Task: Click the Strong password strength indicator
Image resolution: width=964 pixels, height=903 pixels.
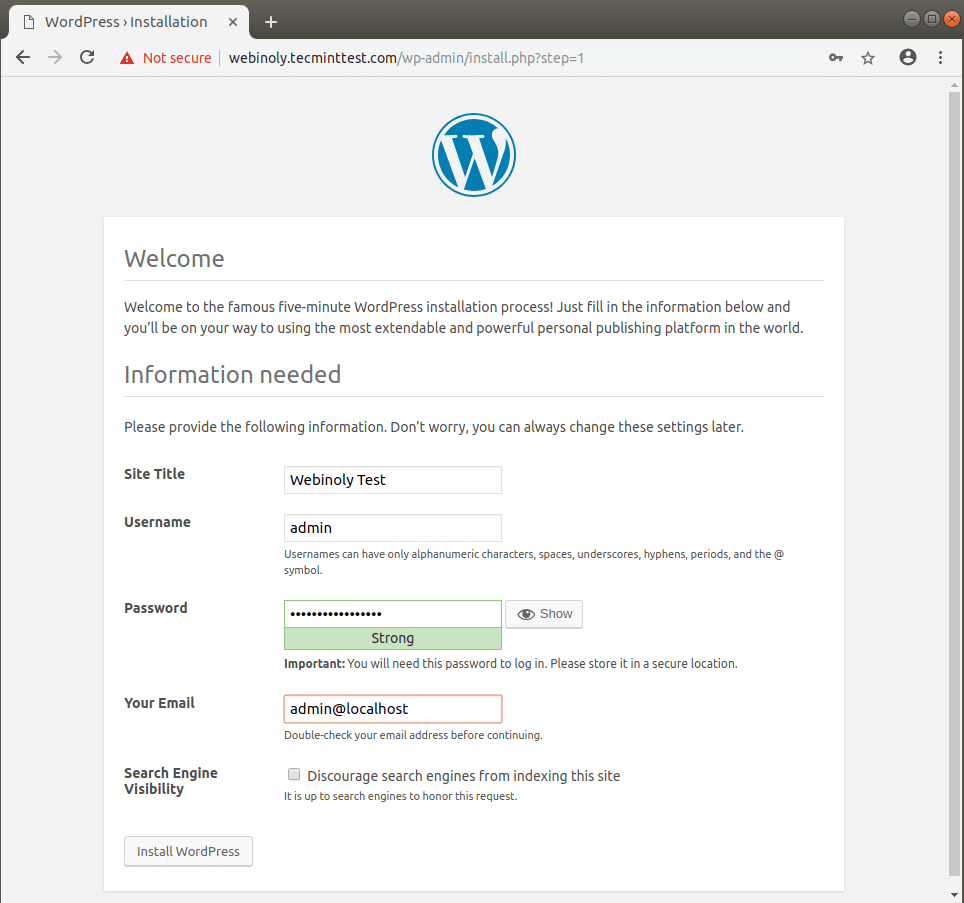Action: (x=392, y=638)
